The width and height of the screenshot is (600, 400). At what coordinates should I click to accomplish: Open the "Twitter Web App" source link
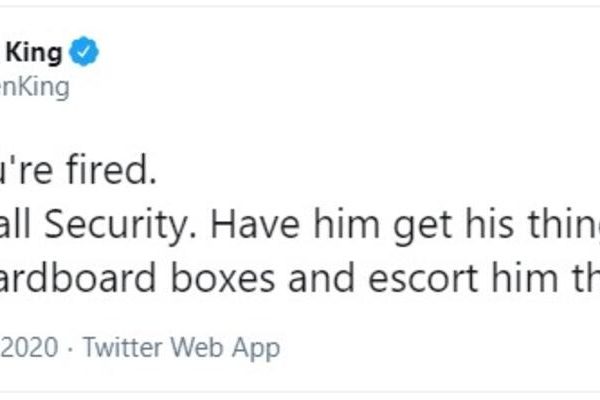(x=181, y=348)
